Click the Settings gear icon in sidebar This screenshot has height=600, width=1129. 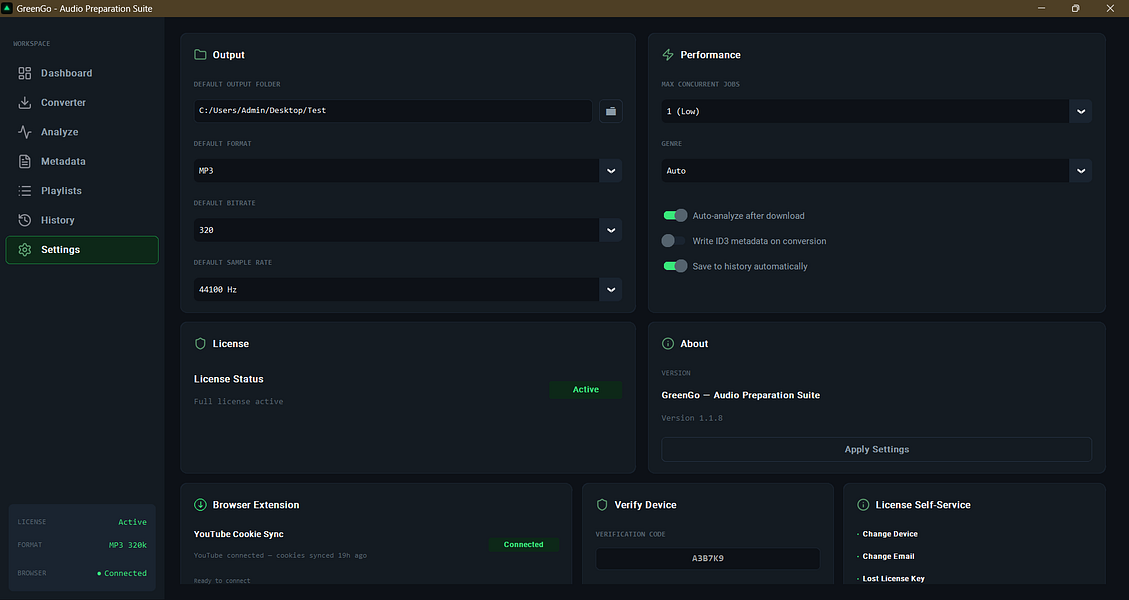24,249
